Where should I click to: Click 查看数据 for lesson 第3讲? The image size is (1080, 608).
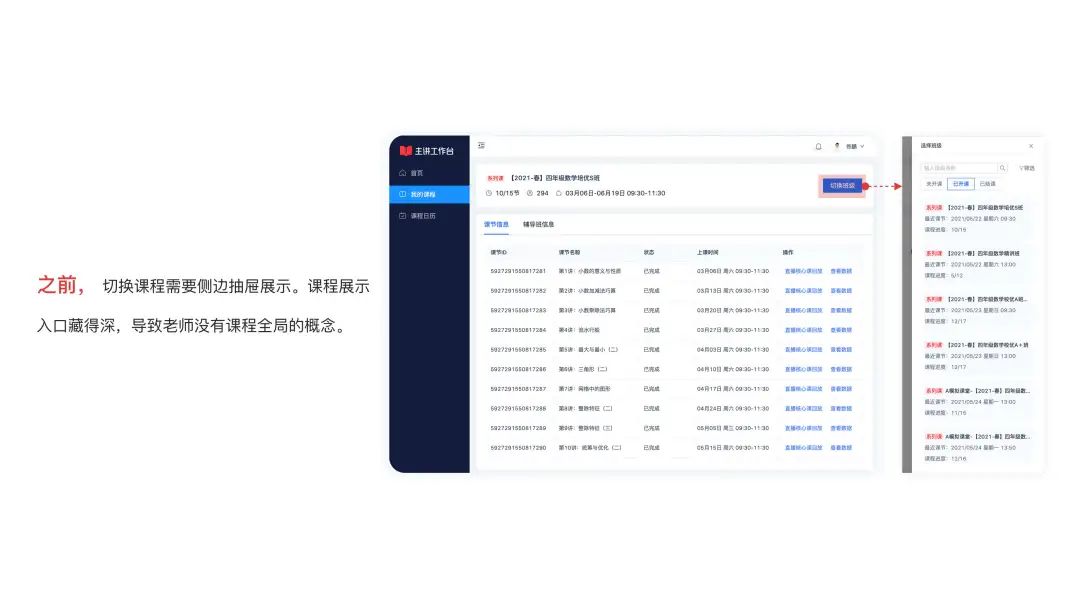(x=841, y=311)
